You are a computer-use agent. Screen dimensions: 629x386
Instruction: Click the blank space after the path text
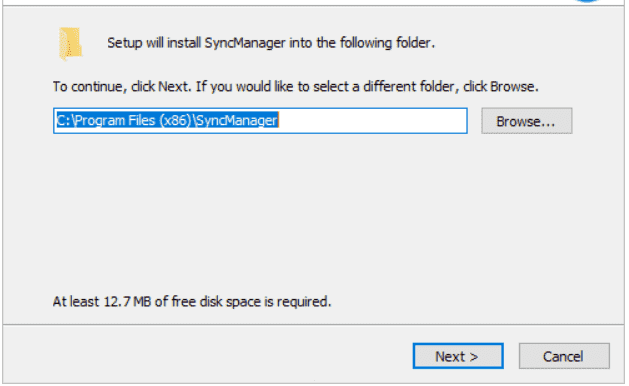pos(372,121)
